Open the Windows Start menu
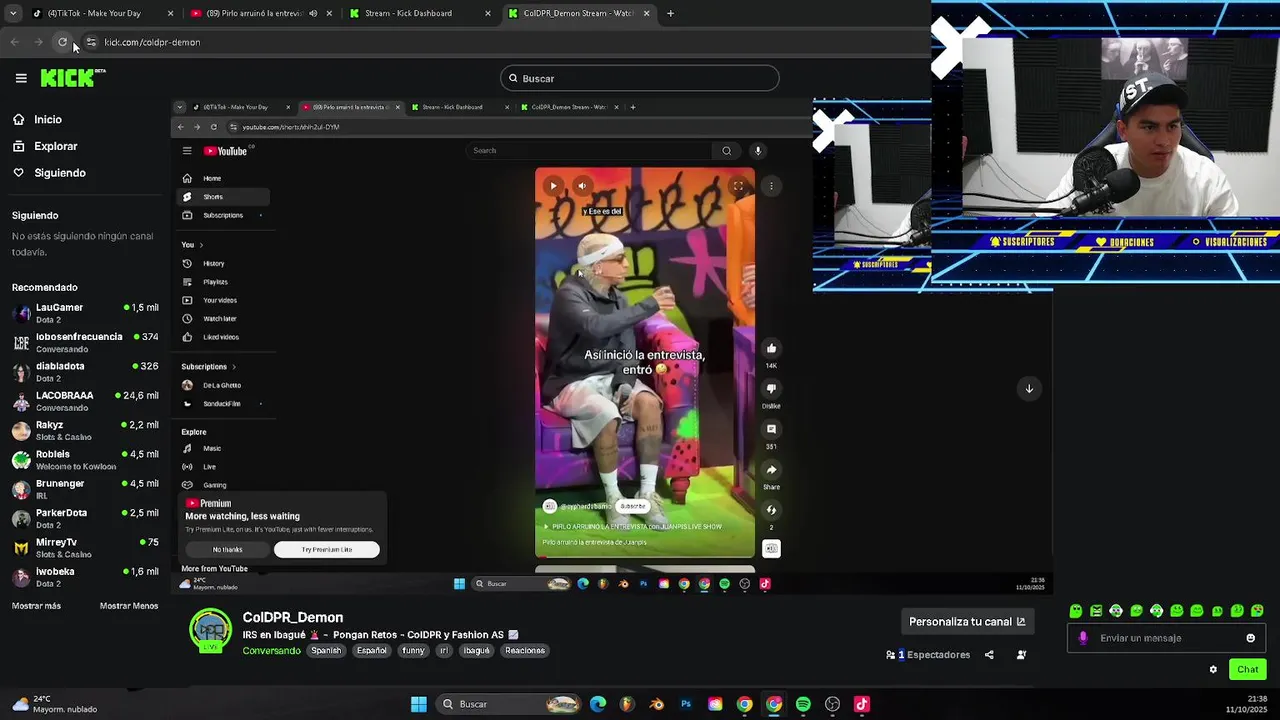1280x720 pixels. click(x=419, y=704)
